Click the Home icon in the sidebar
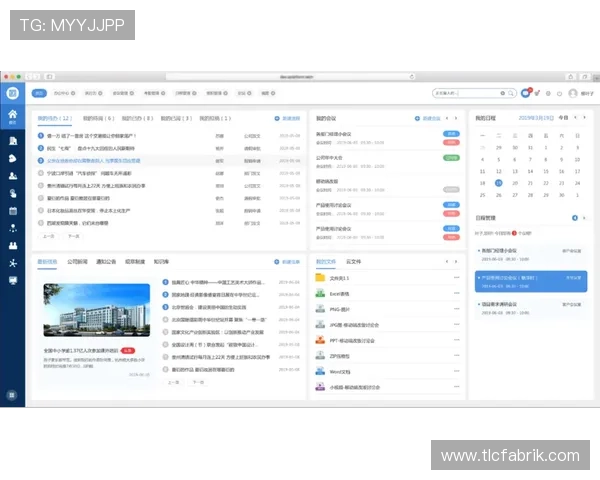600x480 pixels. [x=13, y=115]
